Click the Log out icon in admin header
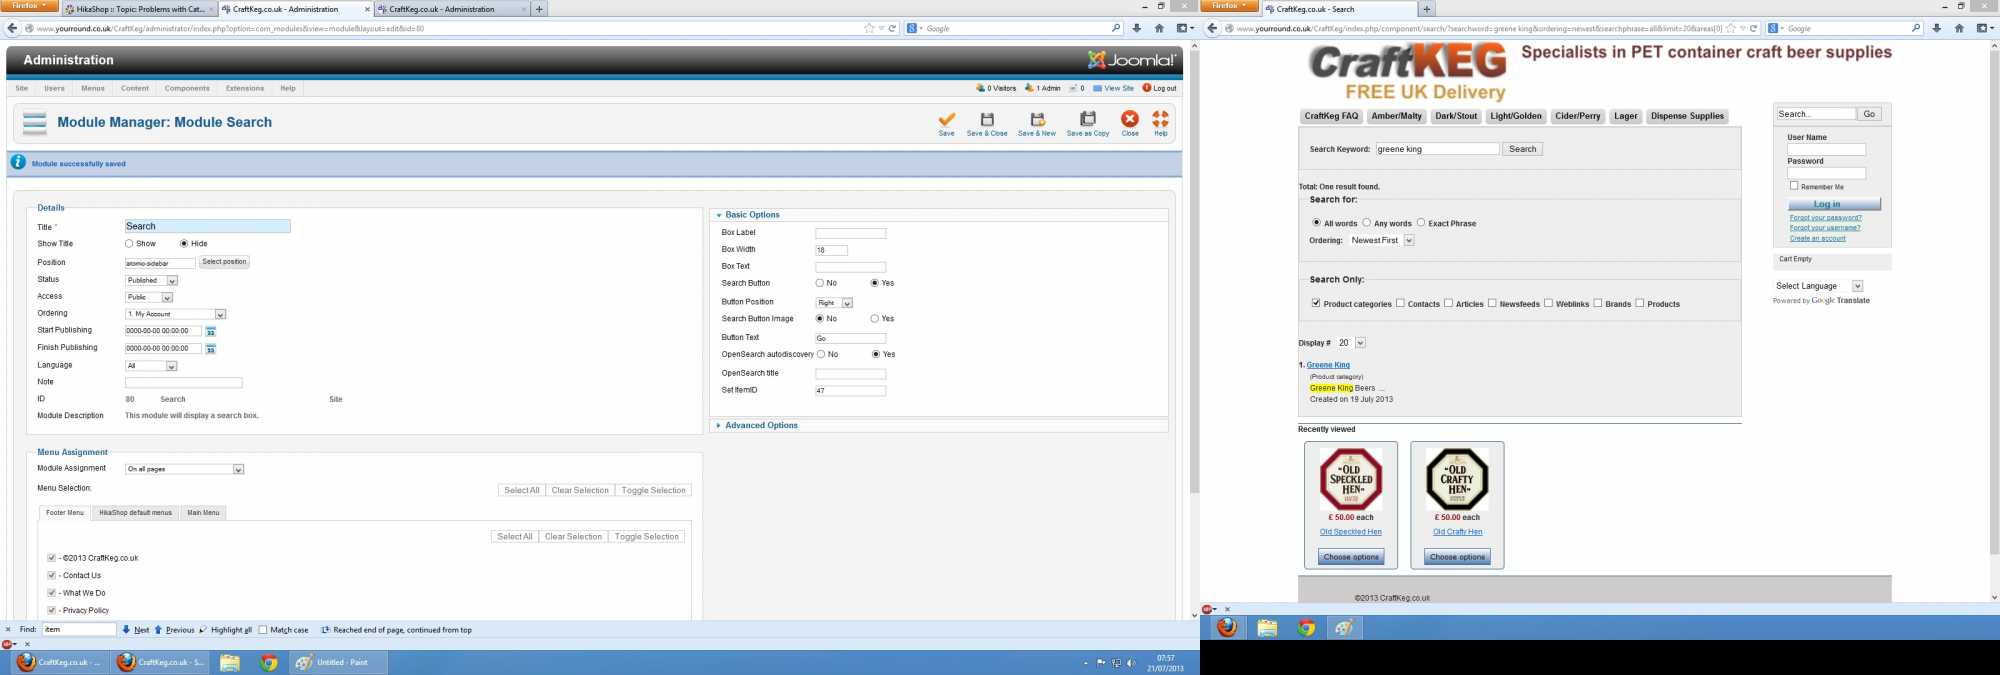This screenshot has width=2000, height=675. pos(1147,88)
